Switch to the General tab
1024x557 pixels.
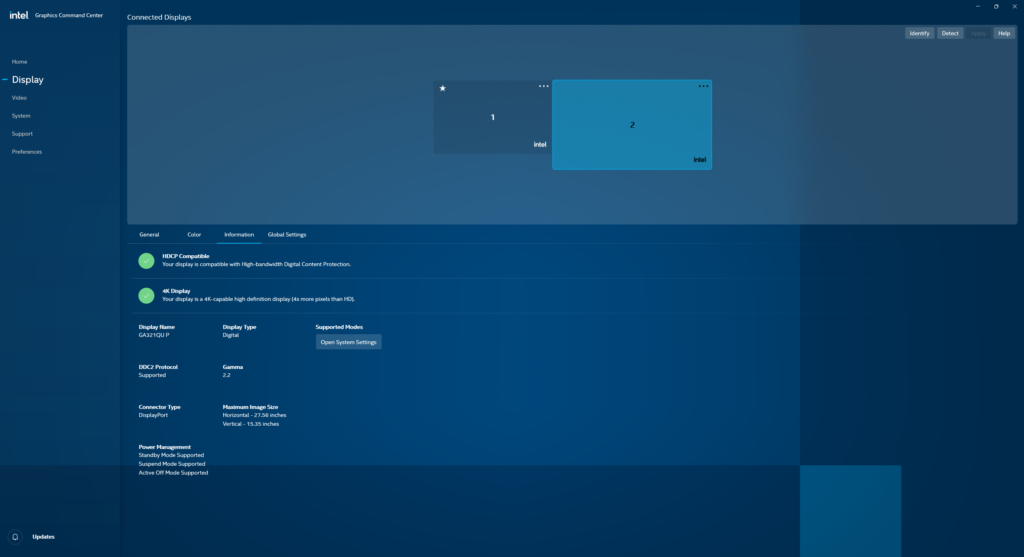(149, 234)
